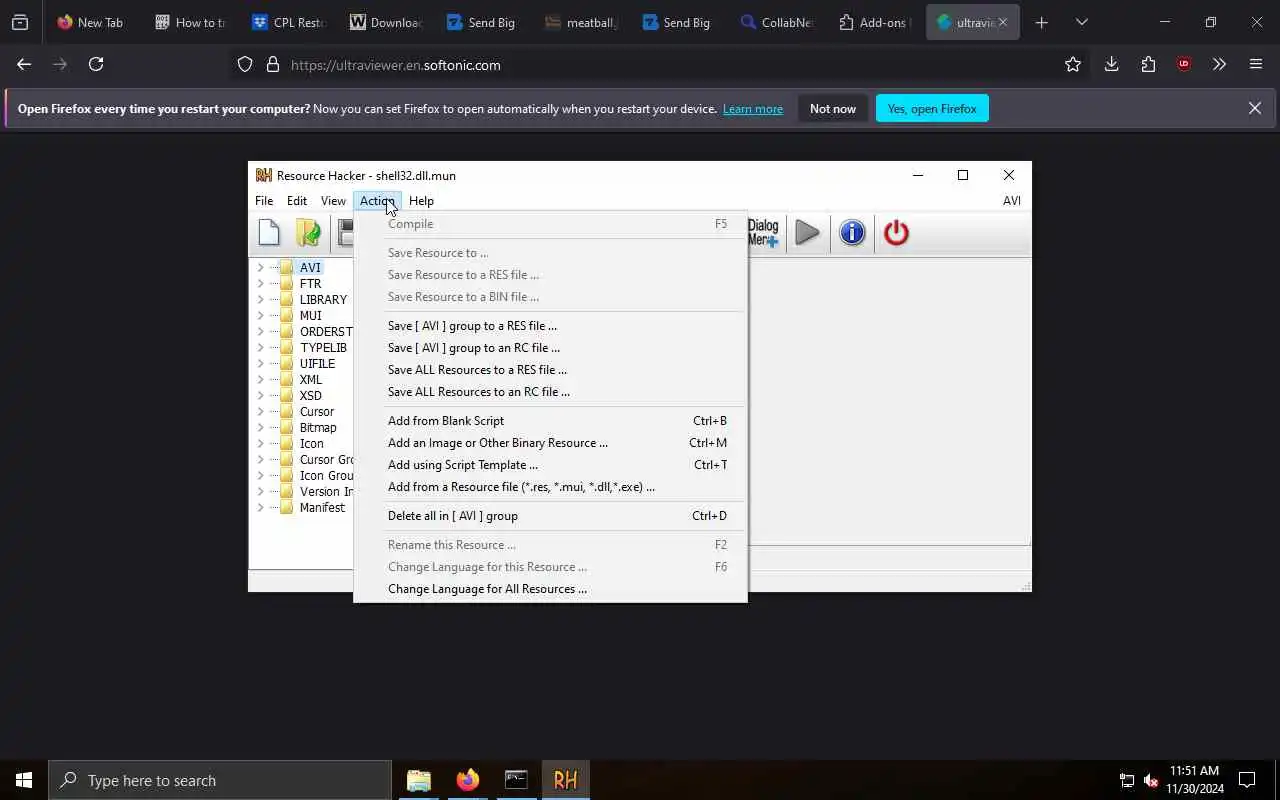Show more tools chevron in Firefox toolbar
This screenshot has width=1280, height=800.
(x=1219, y=64)
